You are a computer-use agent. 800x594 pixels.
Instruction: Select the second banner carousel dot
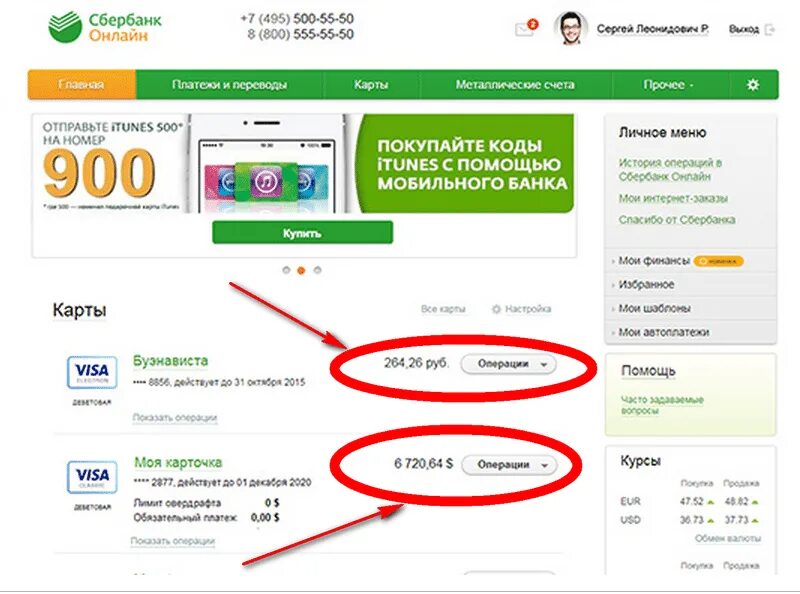tap(302, 270)
